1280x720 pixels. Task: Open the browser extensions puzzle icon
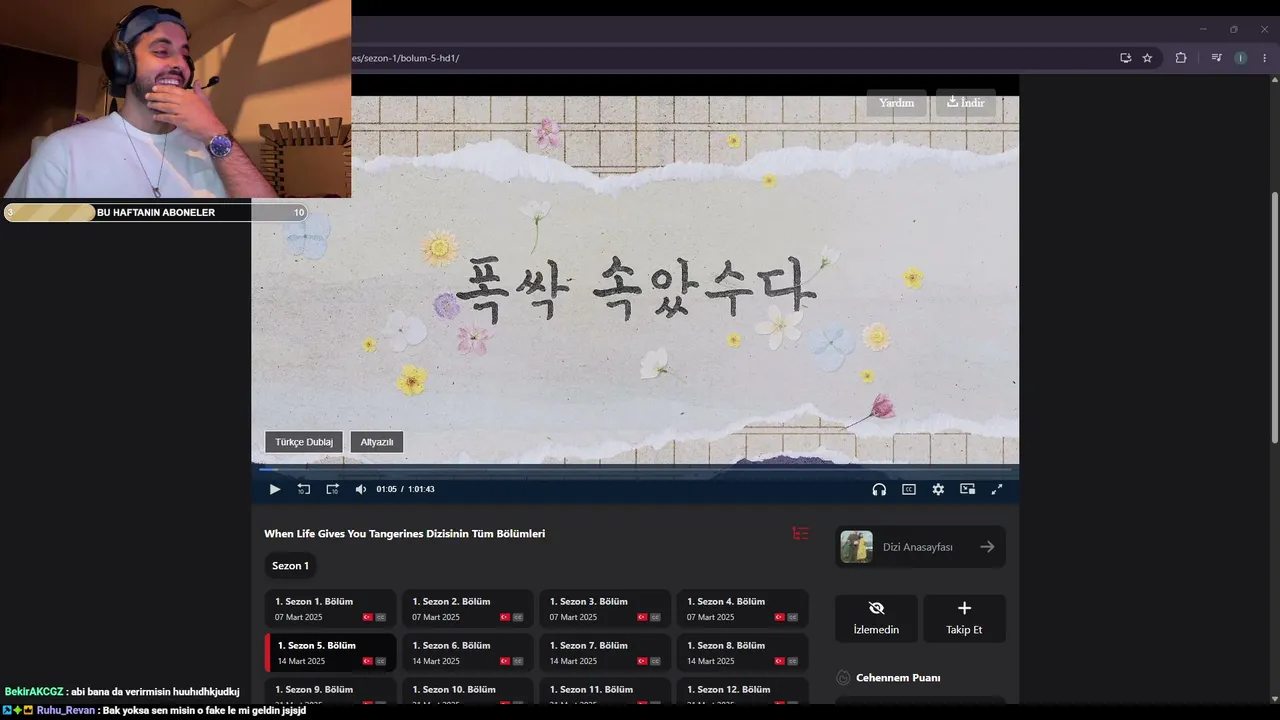pyautogui.click(x=1181, y=58)
